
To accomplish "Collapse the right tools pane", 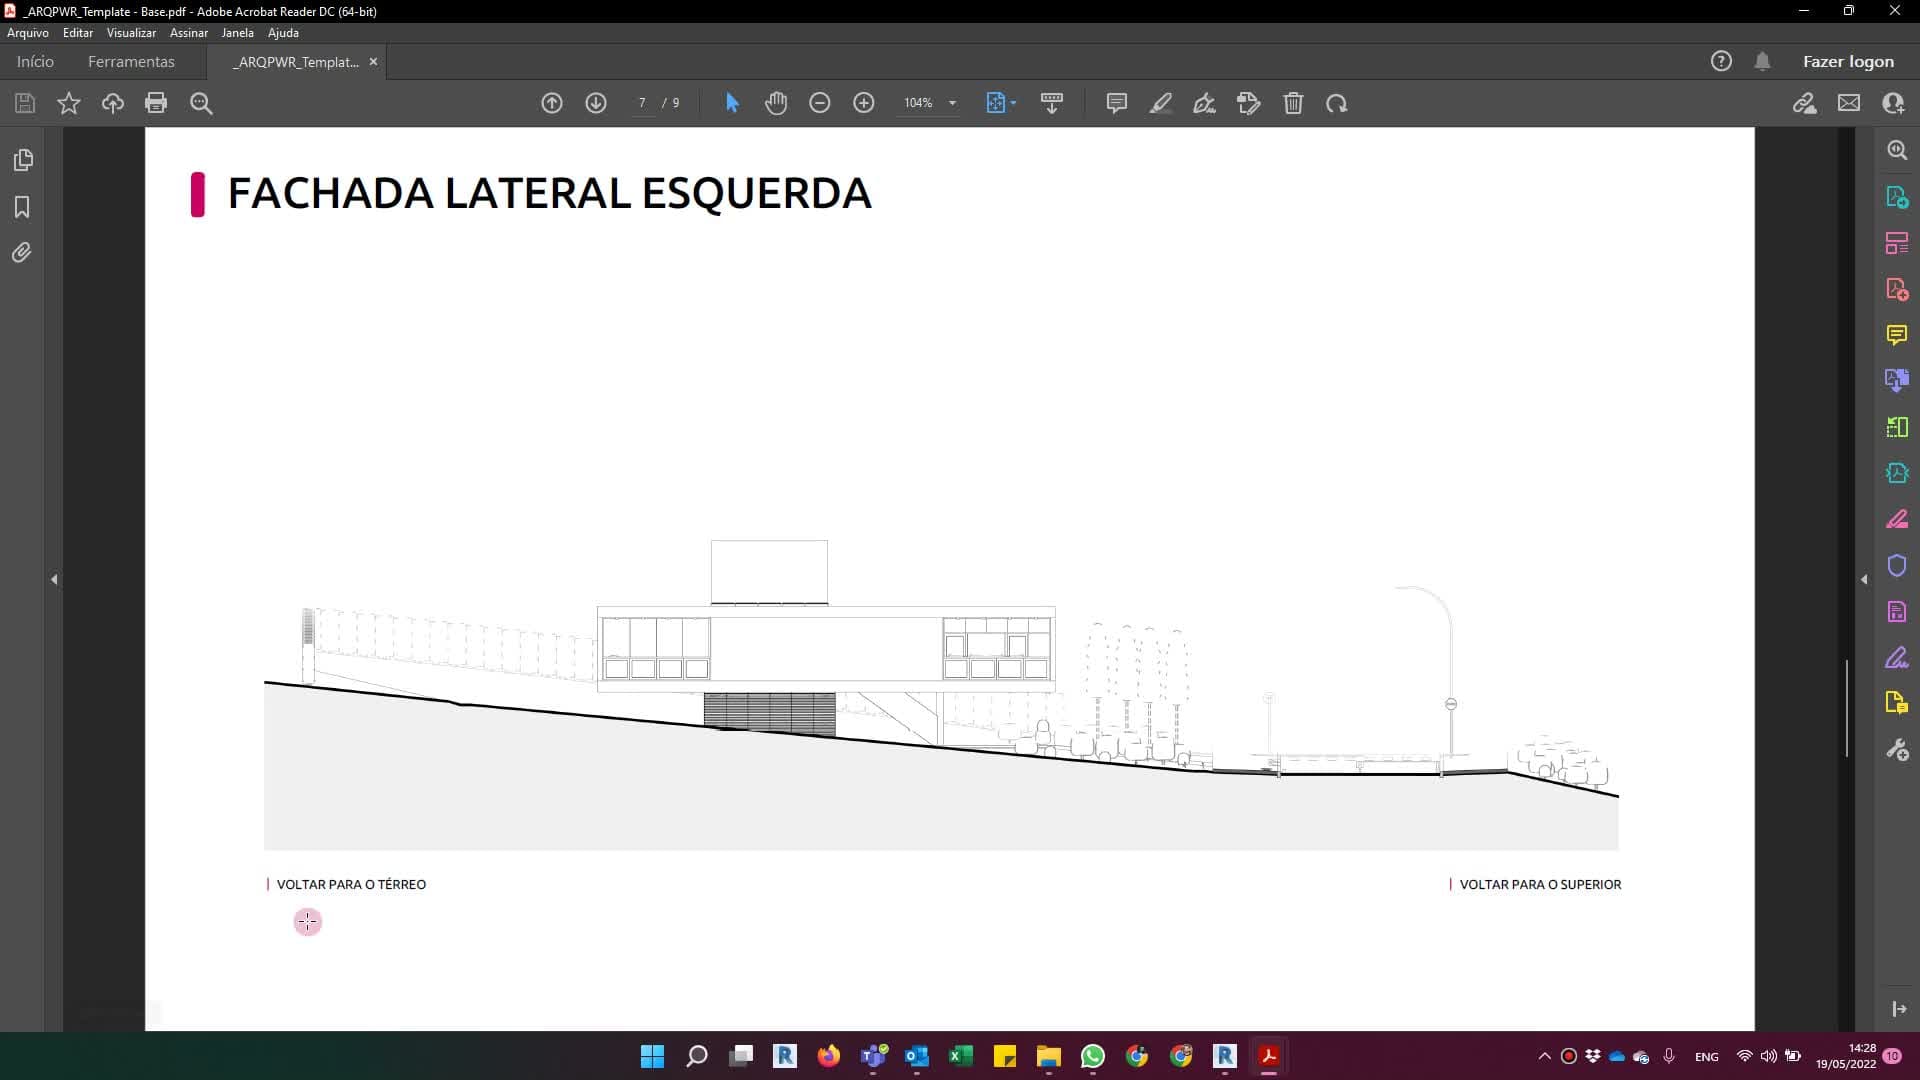I will click(x=1864, y=579).
